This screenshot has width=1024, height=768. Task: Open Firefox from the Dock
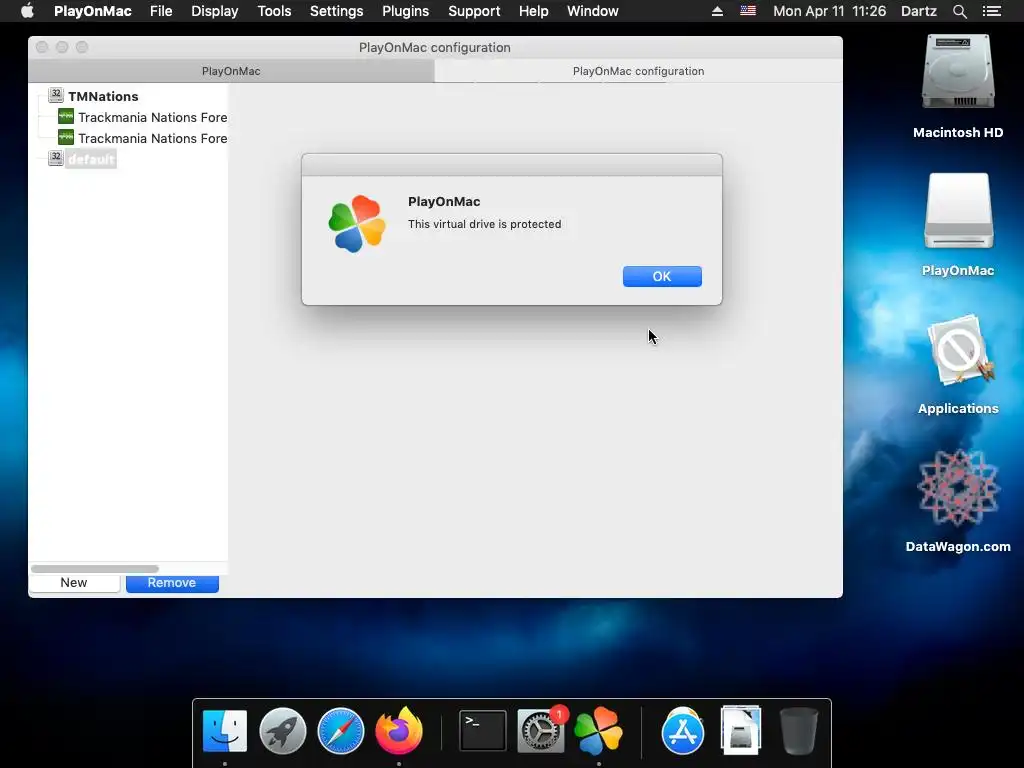click(x=399, y=731)
